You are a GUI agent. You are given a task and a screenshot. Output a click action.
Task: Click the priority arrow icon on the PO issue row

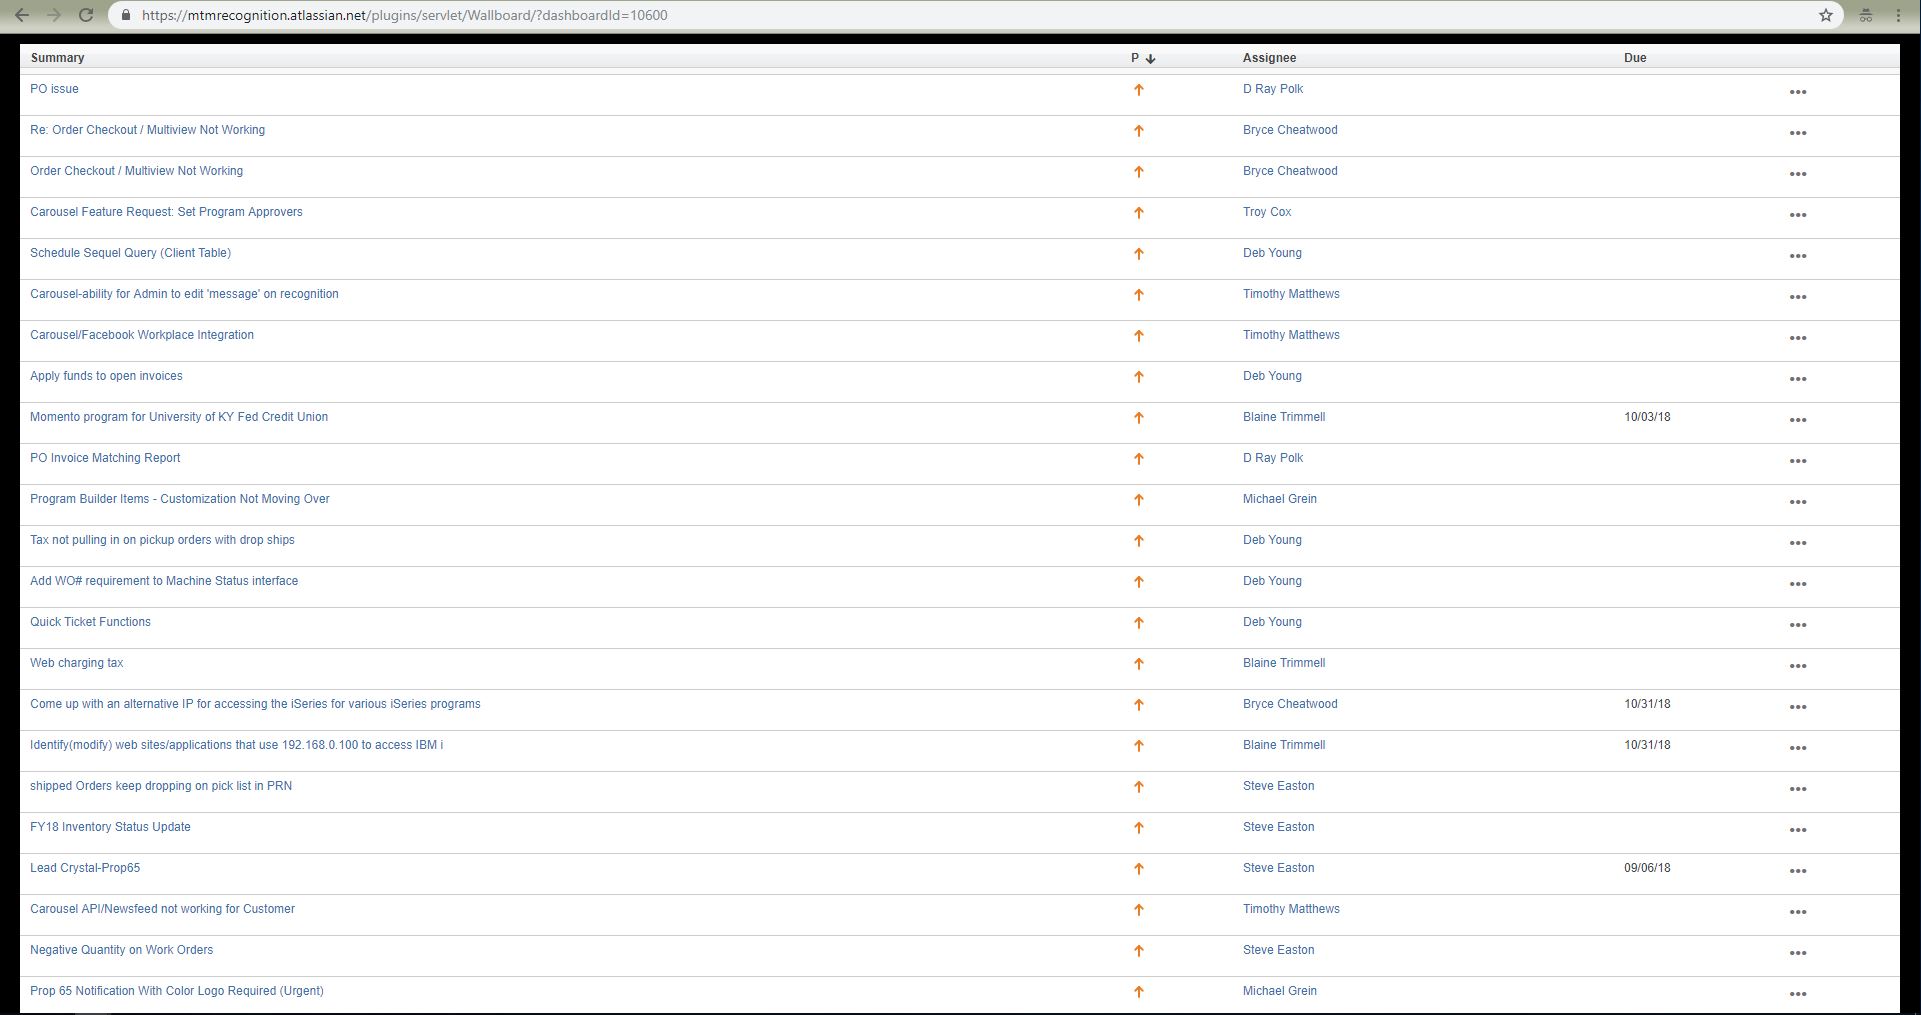[1139, 90]
